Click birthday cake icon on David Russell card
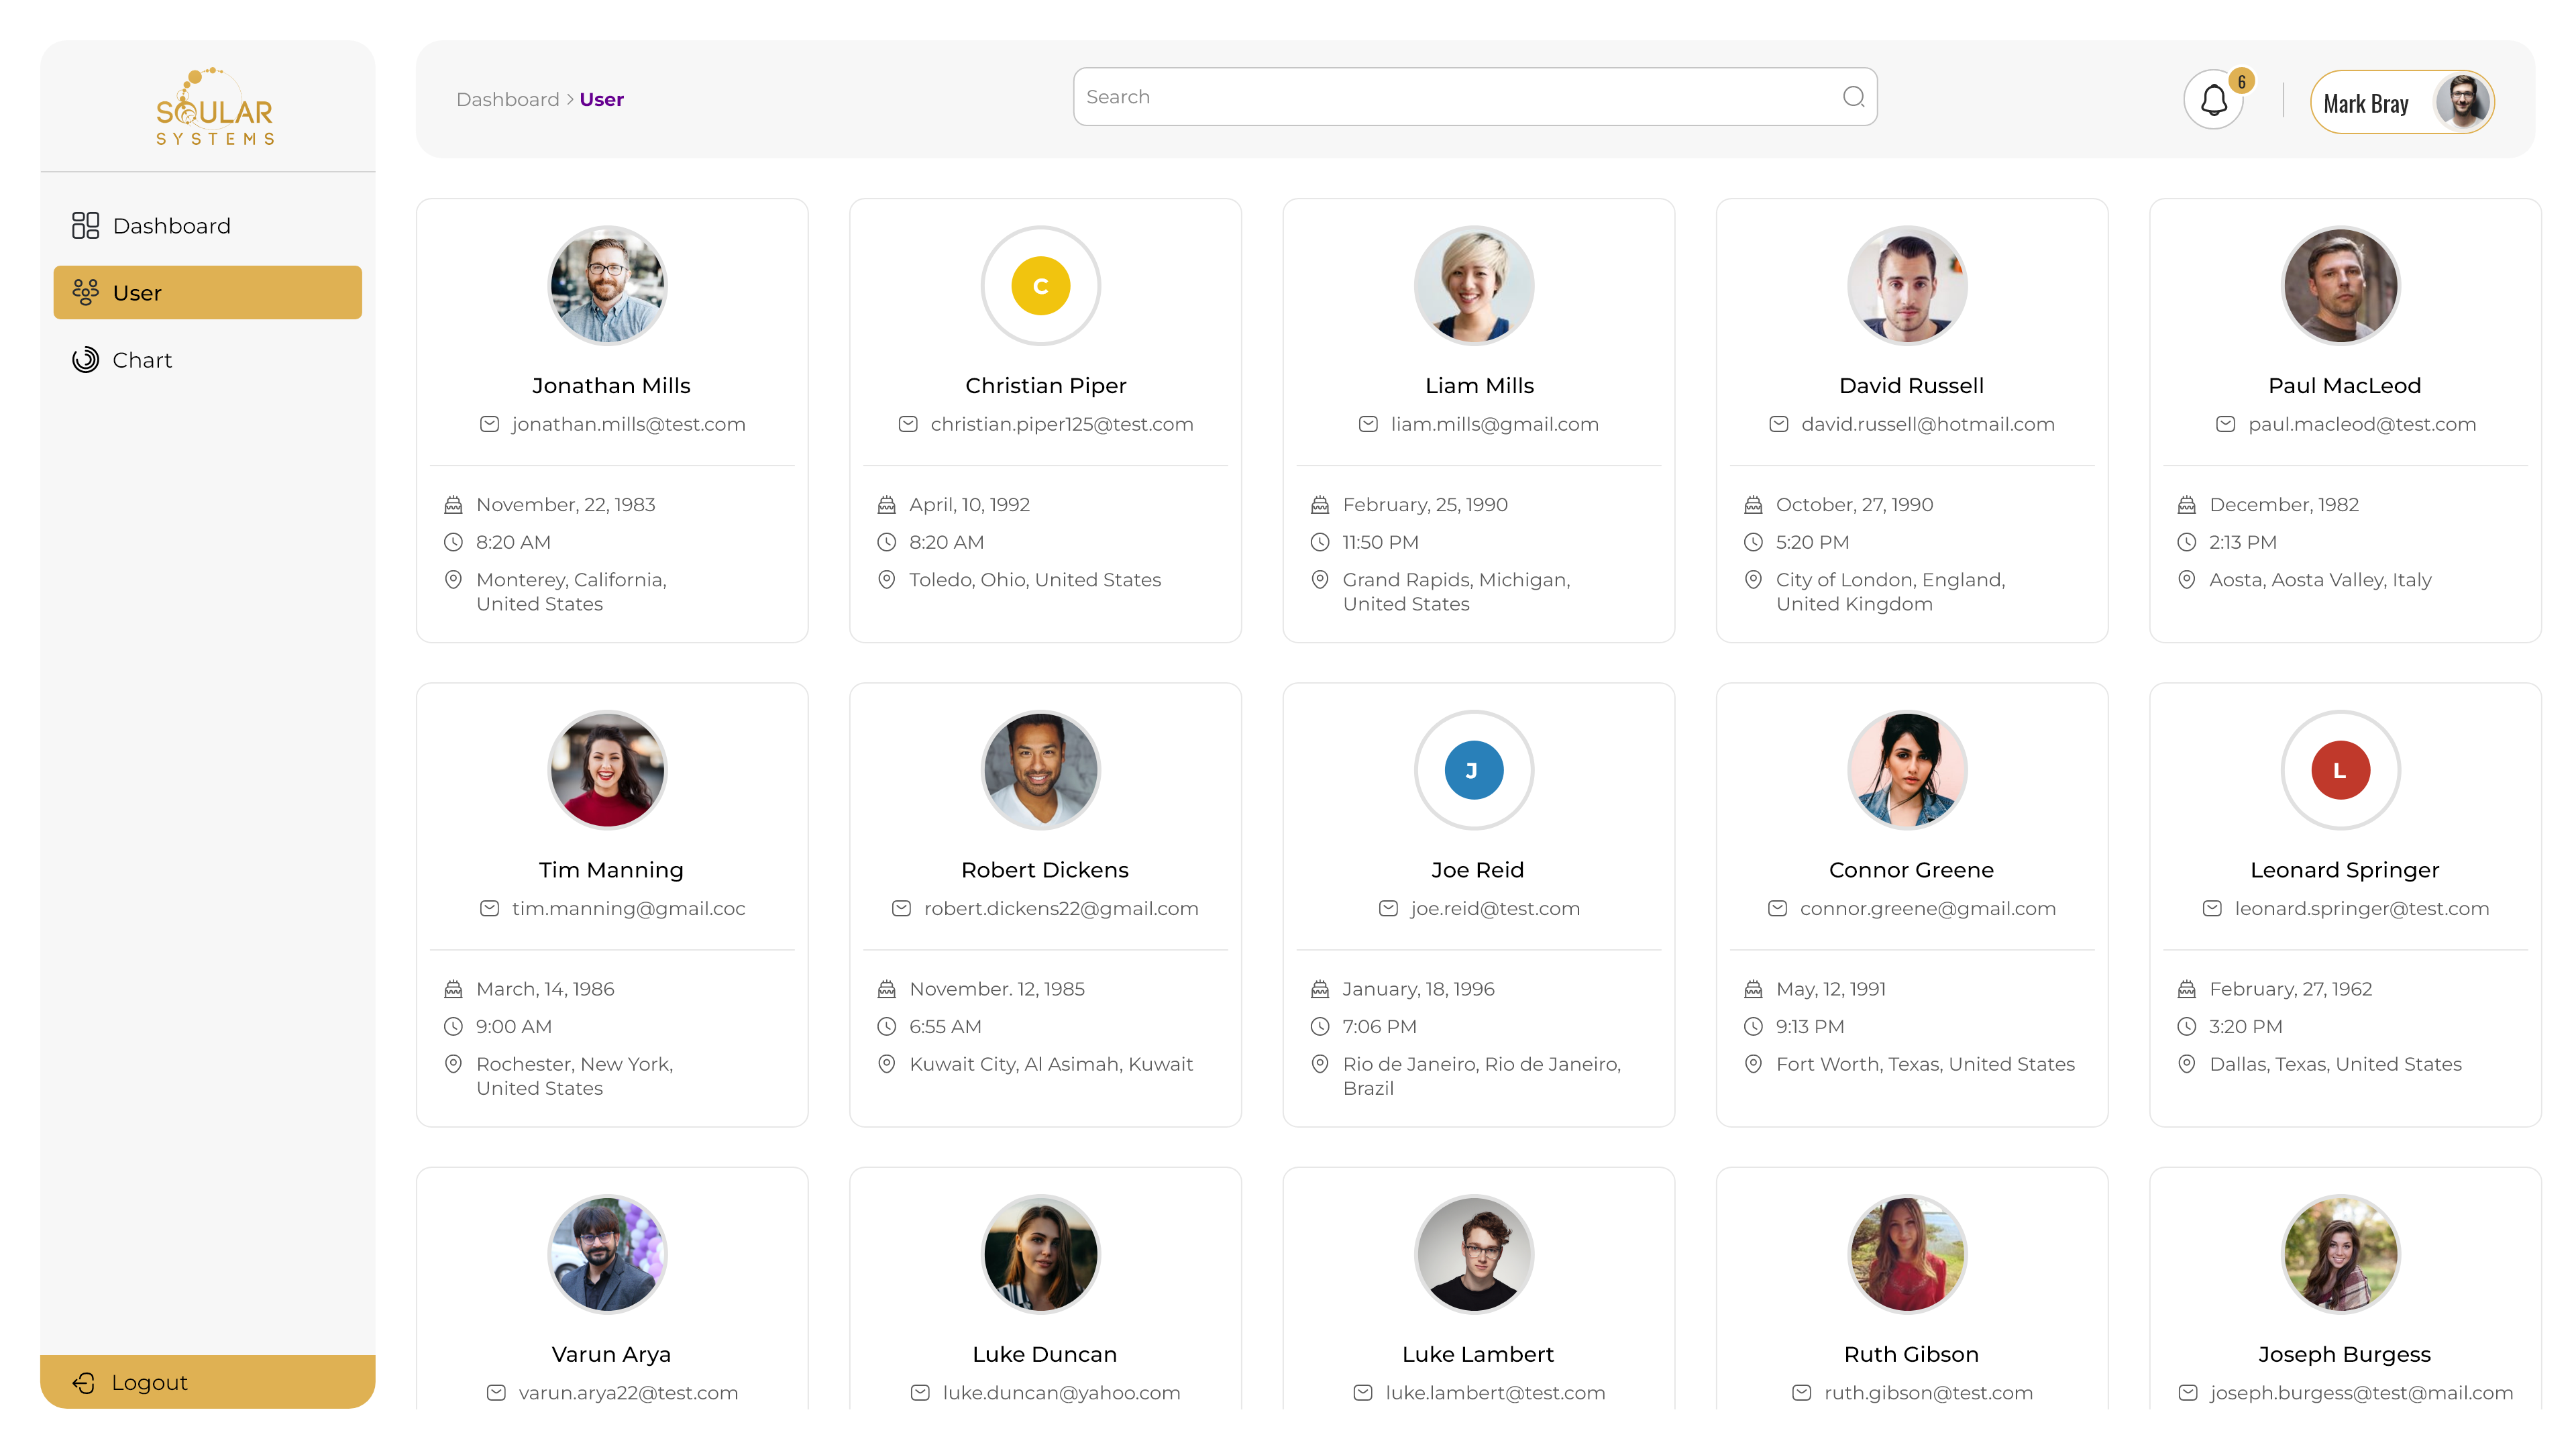This screenshot has height=1449, width=2576. pos(1753,505)
